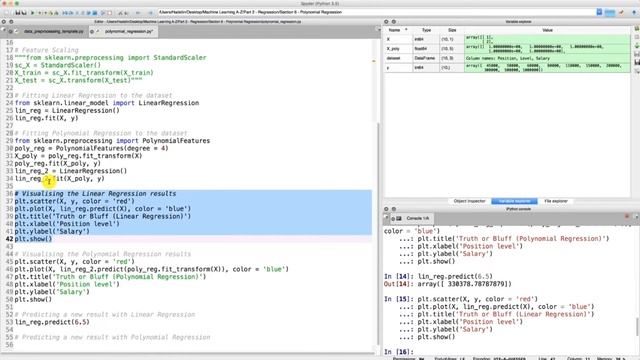Click the Save all files toolbar icon
Image resolution: width=640 pixels, height=360 pixels.
click(x=24, y=13)
